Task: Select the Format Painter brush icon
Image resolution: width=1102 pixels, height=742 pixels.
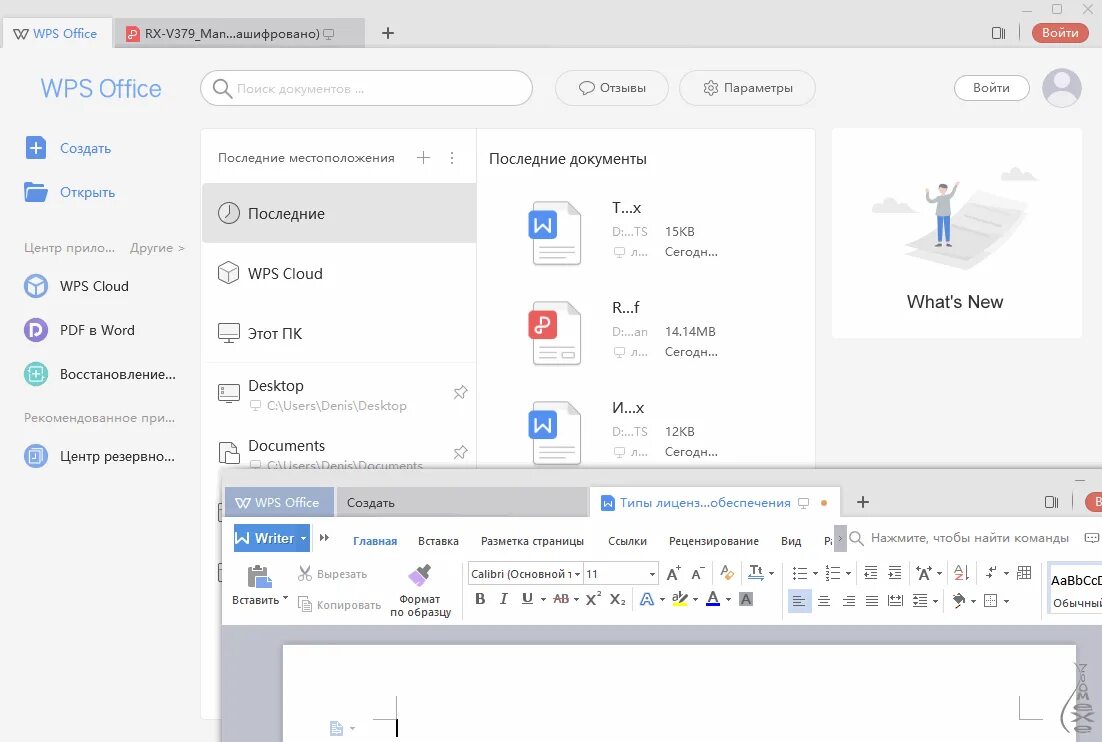Action: coord(420,575)
